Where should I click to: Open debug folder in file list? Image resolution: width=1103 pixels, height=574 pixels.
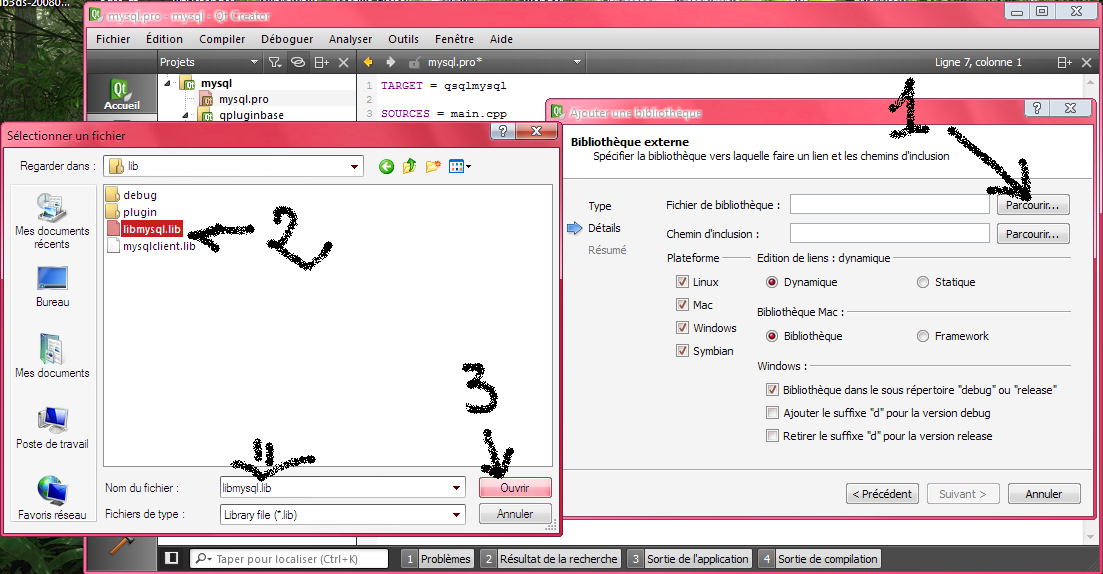pos(132,195)
